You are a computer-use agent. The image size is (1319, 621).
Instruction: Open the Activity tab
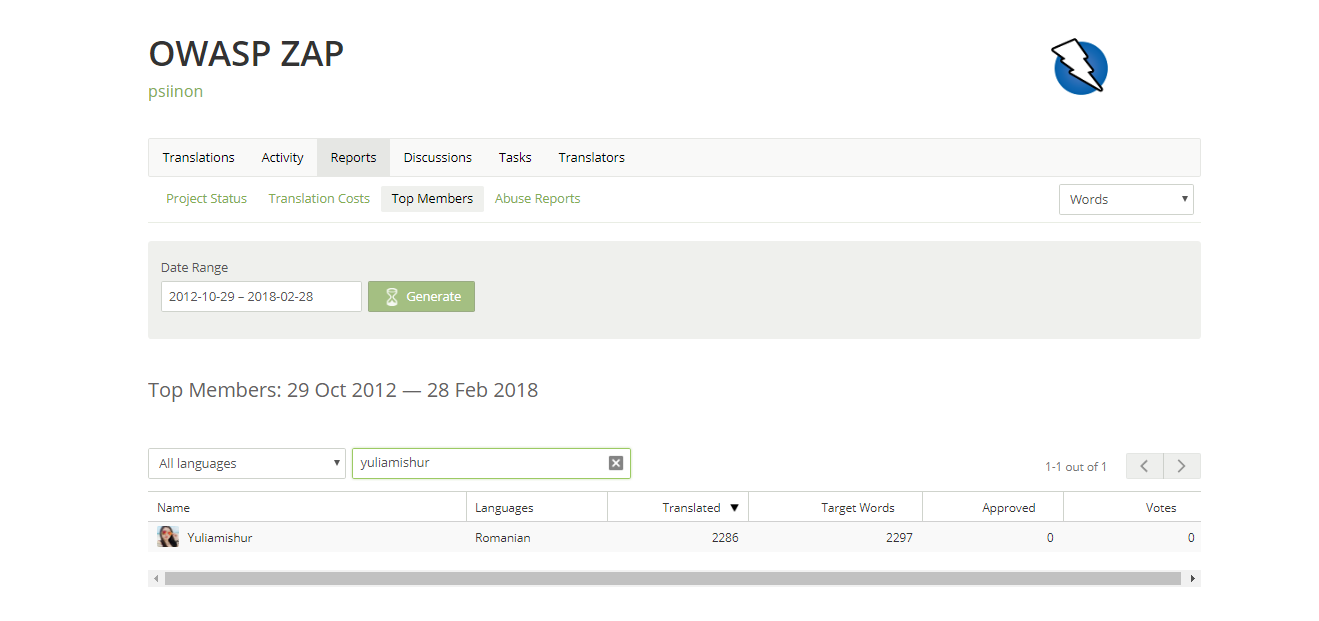(282, 157)
